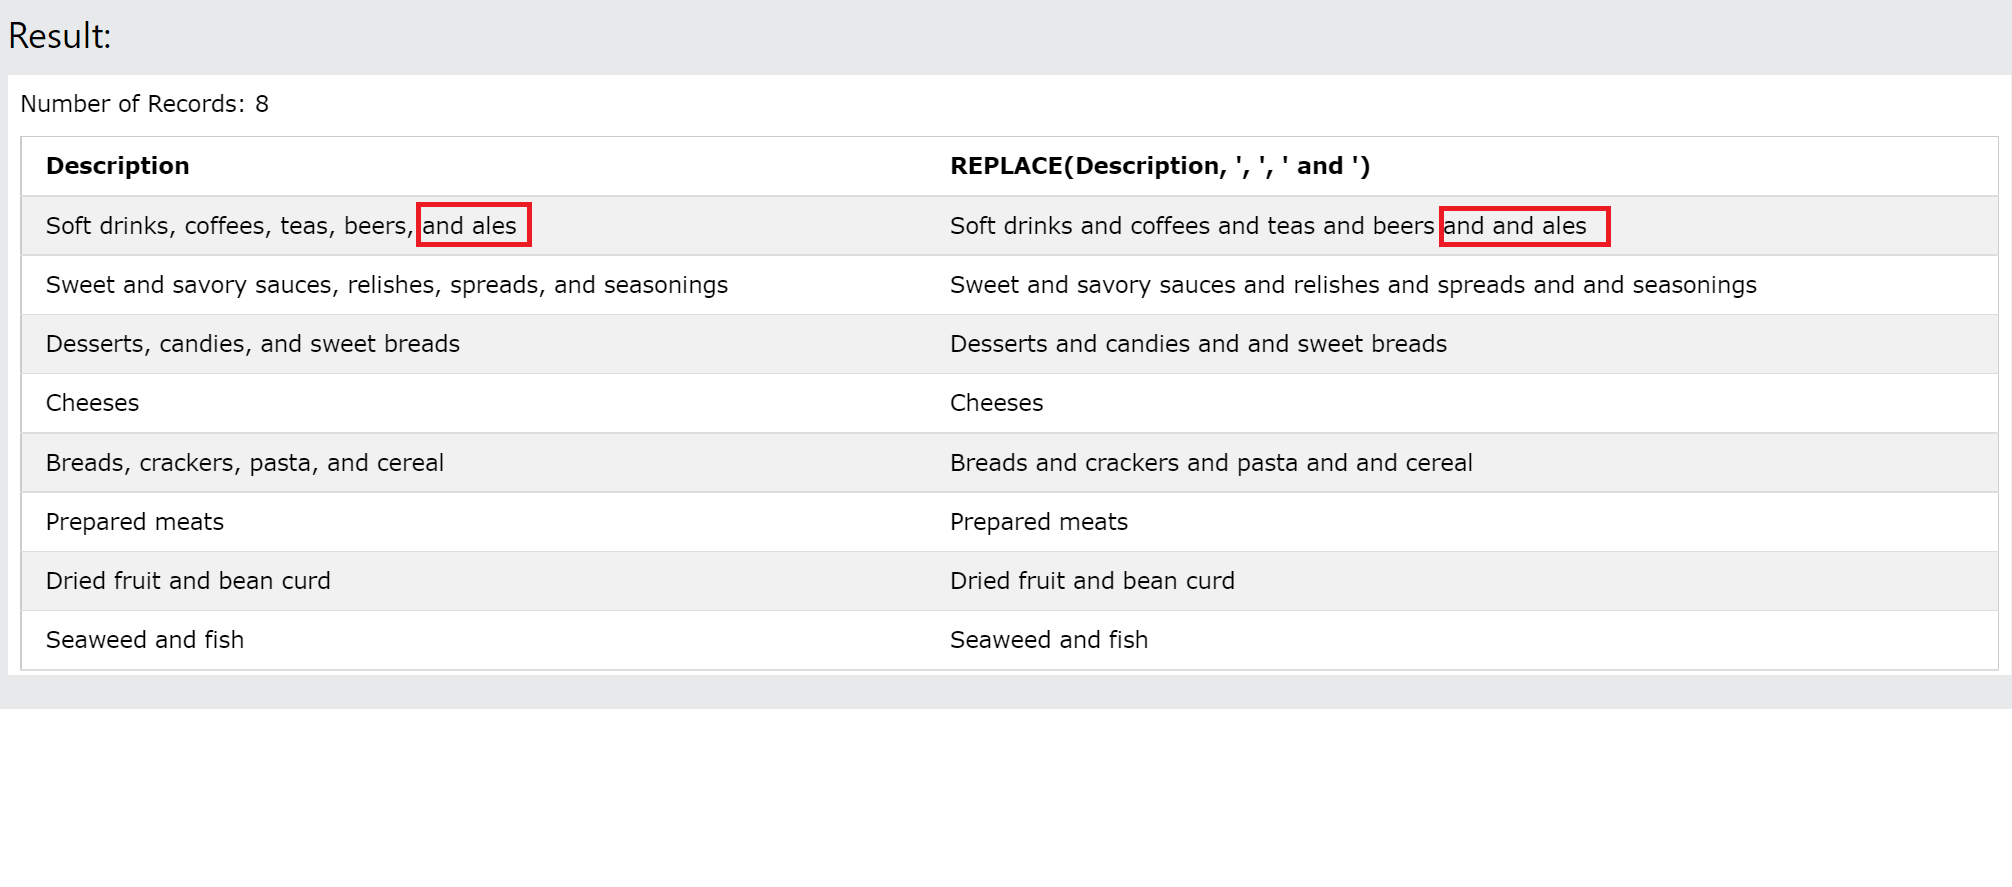Select the "Desserts and candies and and sweet breads" cell

pyautogui.click(x=1197, y=344)
